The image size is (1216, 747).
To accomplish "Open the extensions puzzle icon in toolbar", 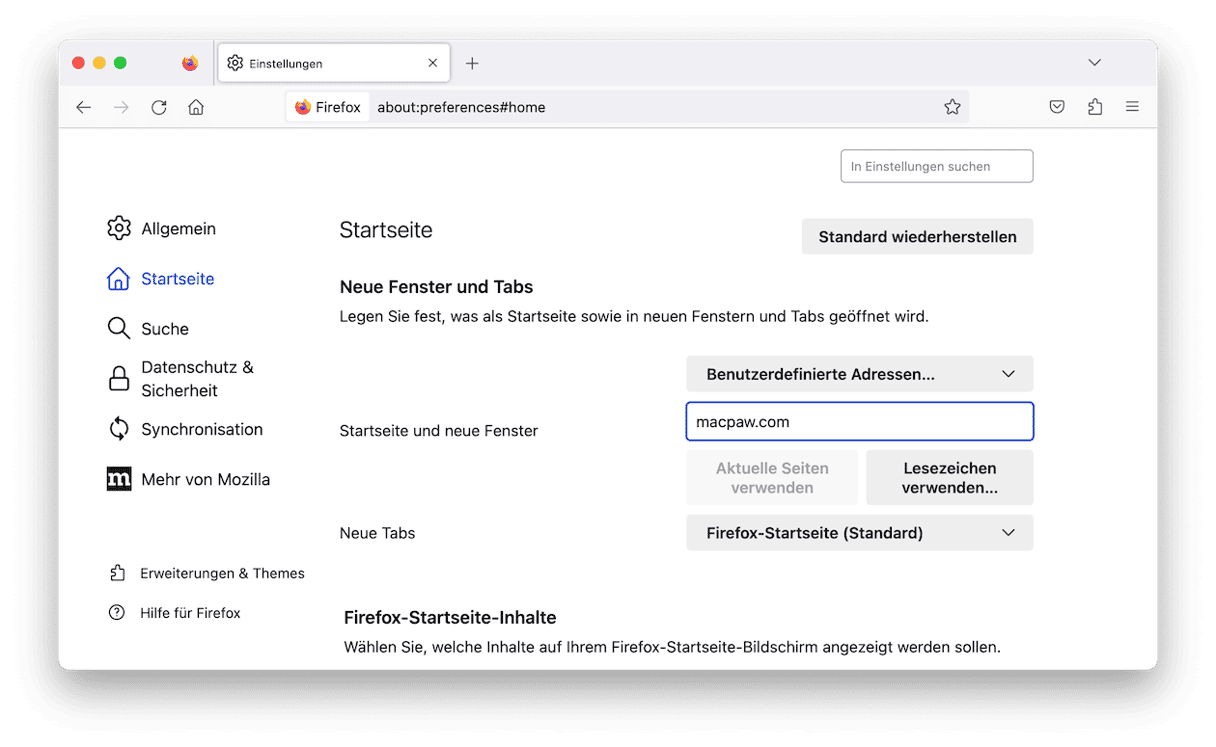I will coord(1095,107).
